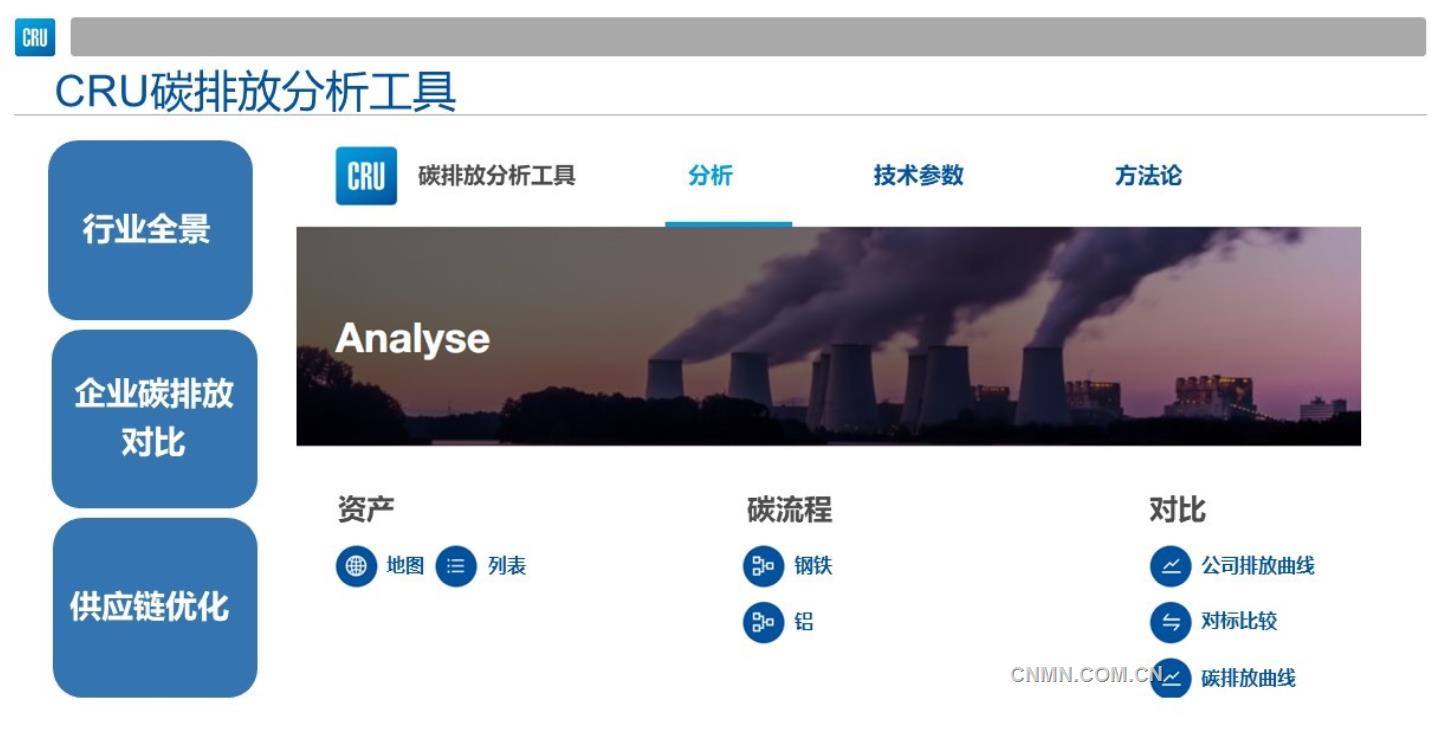
Task: Click the gray bar at the top
Action: [747, 37]
